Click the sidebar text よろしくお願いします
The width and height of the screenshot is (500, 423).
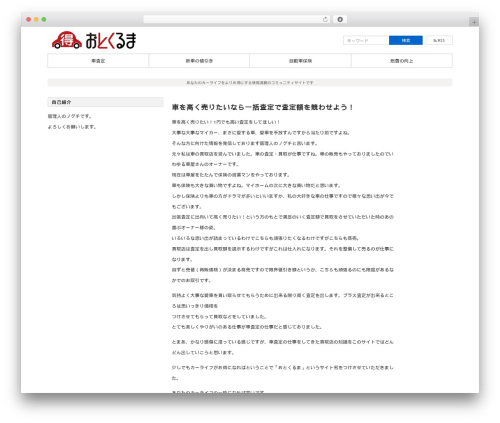point(72,127)
